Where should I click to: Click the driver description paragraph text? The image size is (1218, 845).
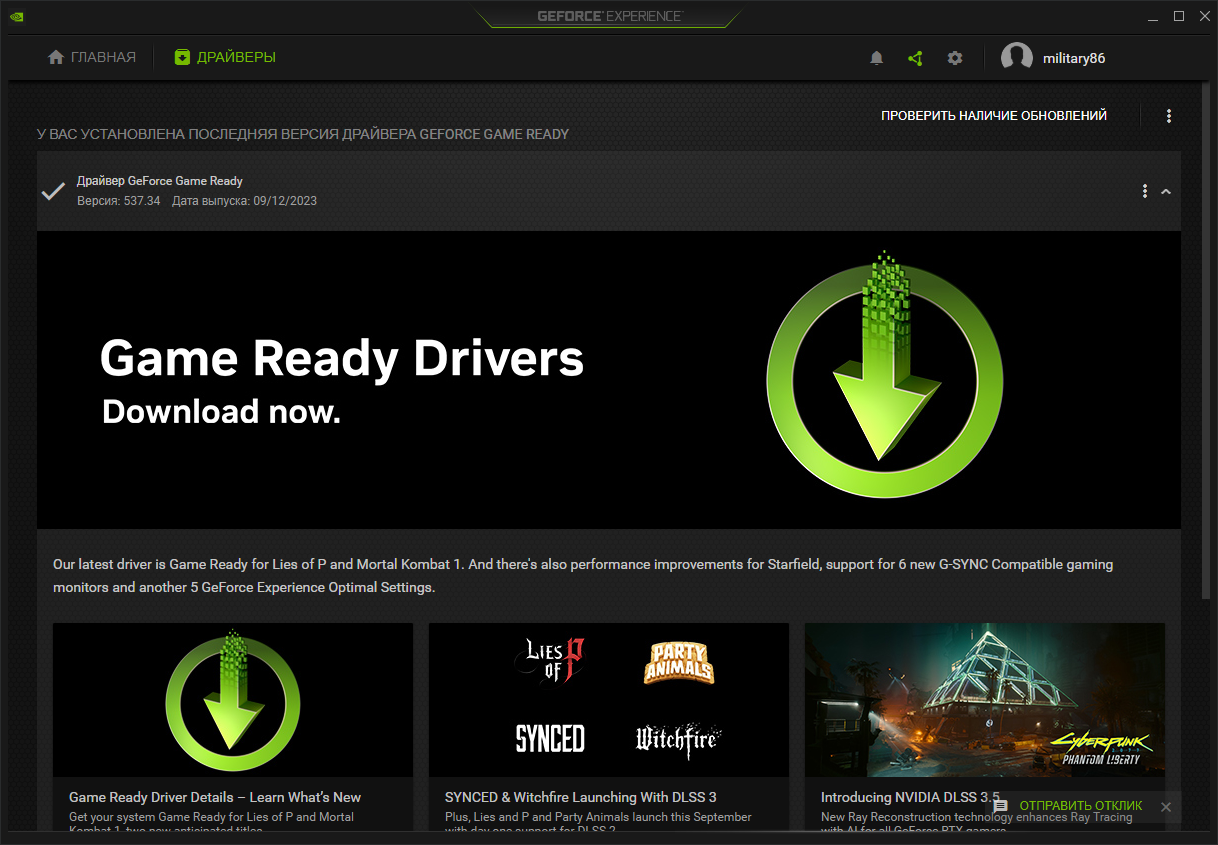(583, 576)
